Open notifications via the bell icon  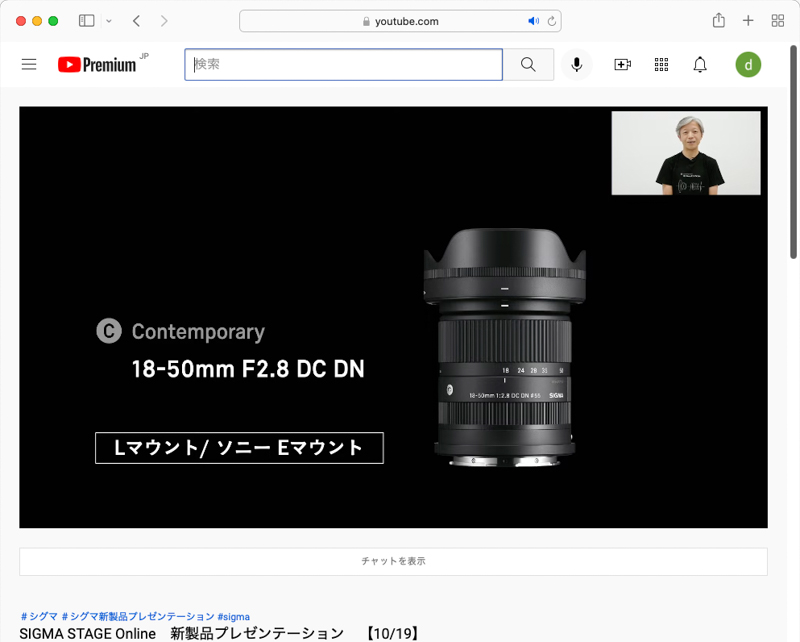click(x=700, y=64)
